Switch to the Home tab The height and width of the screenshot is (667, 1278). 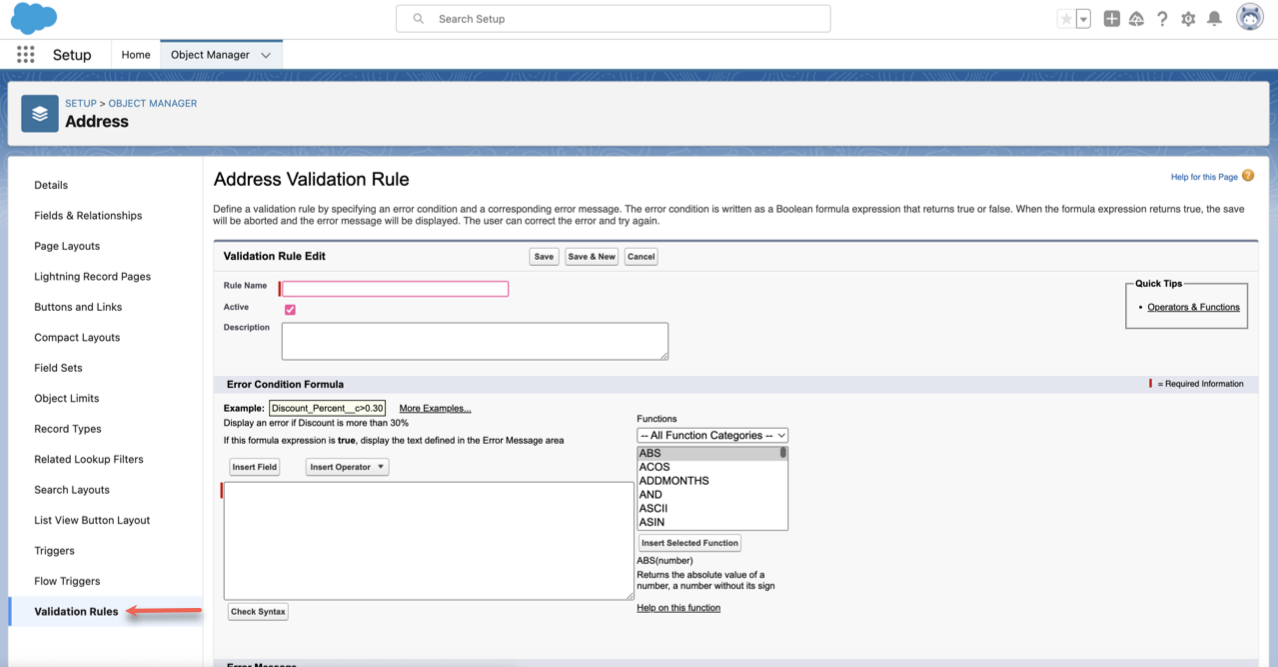pyautogui.click(x=136, y=55)
